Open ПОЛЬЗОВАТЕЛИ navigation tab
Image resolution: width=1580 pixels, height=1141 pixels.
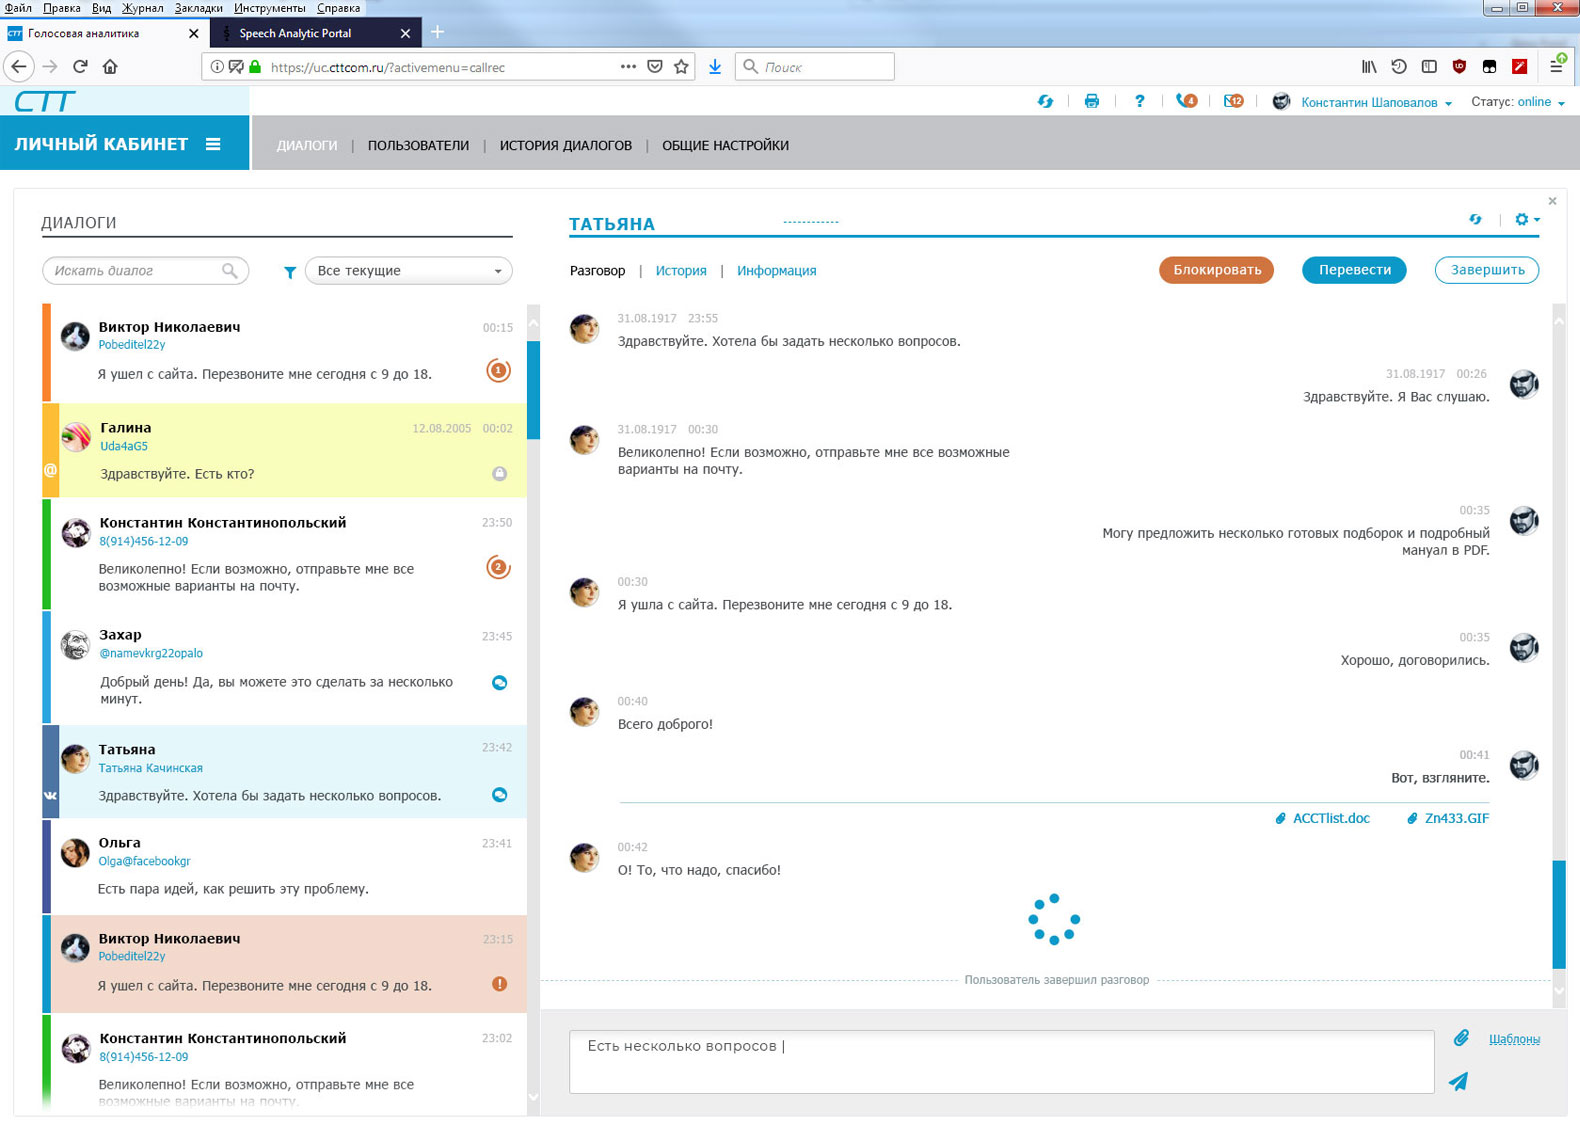click(x=418, y=145)
